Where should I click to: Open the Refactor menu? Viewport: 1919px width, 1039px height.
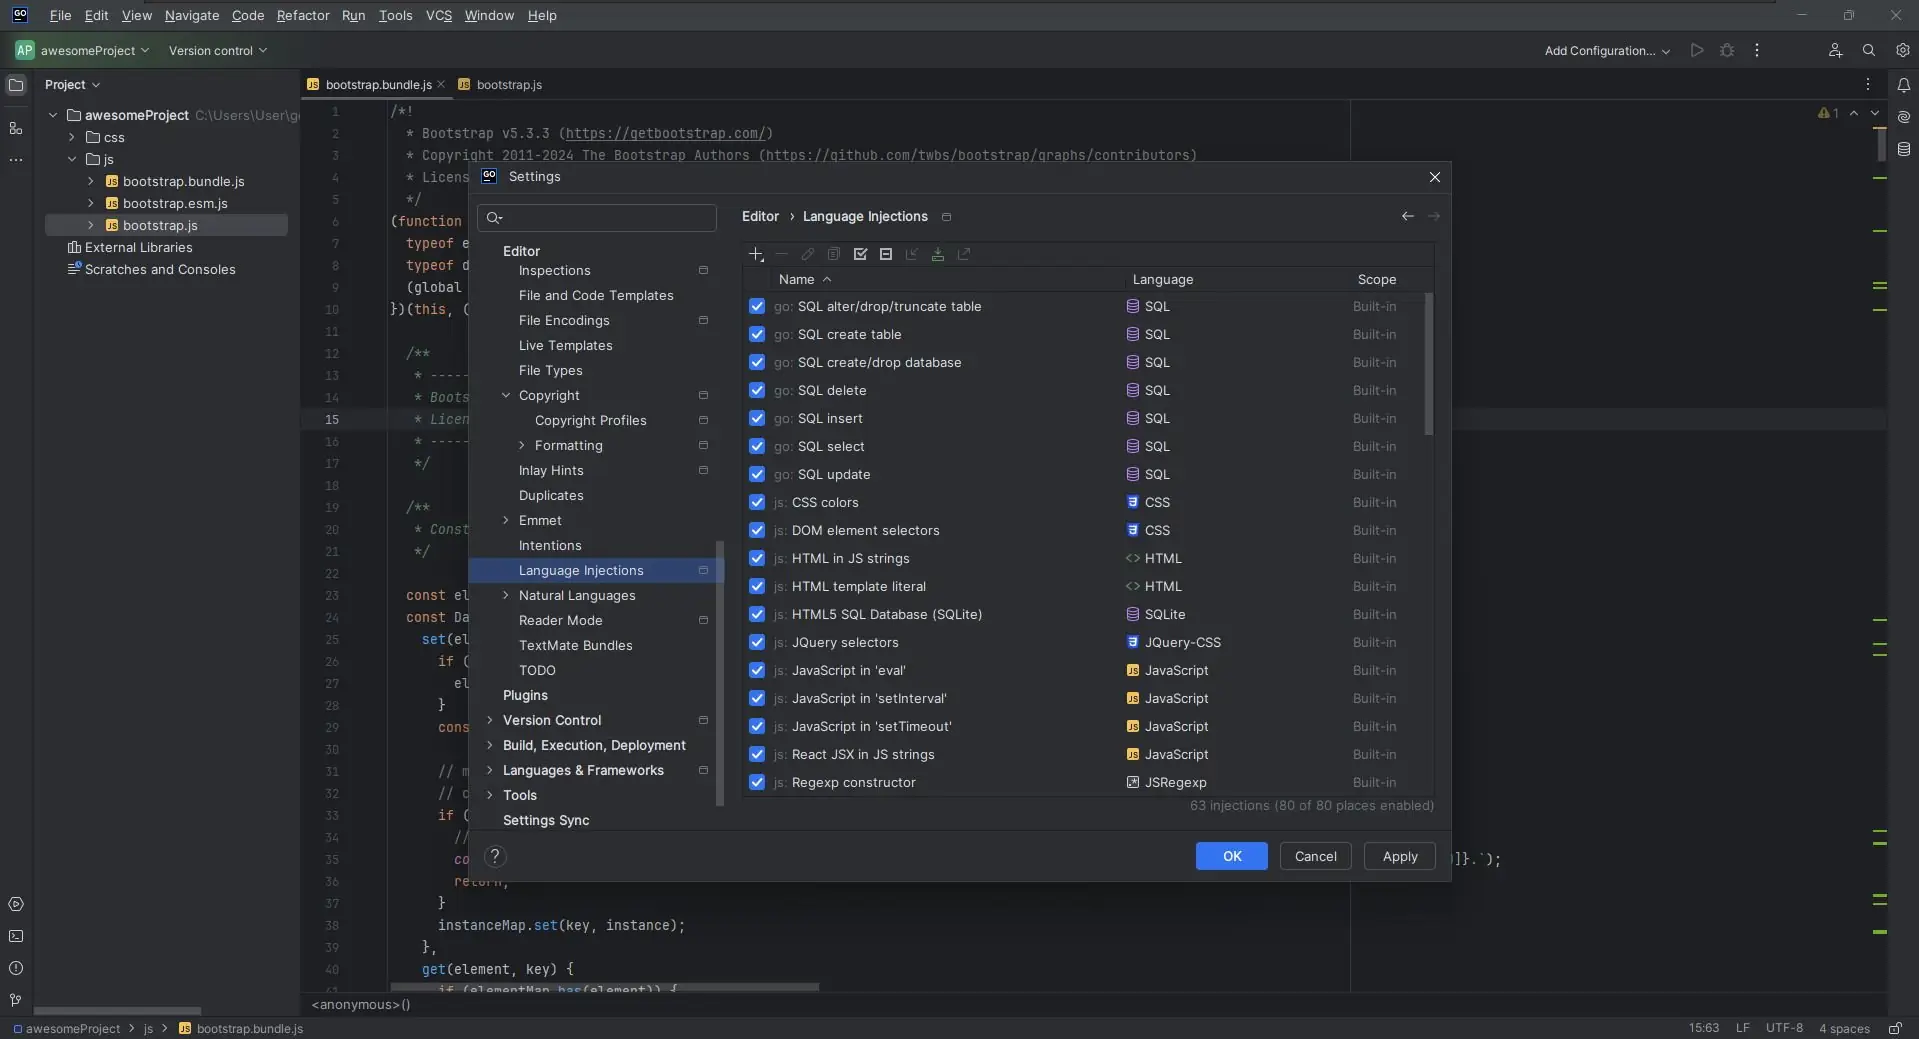tap(302, 16)
